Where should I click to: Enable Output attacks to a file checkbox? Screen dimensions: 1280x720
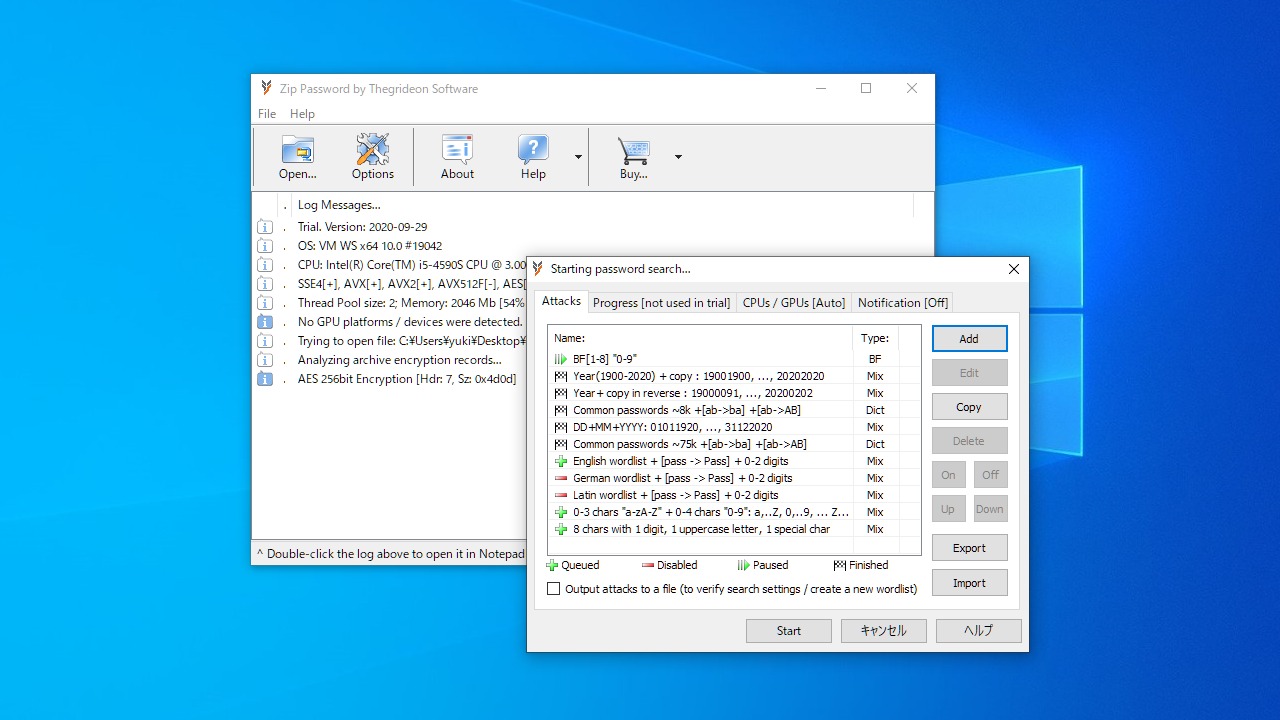tap(554, 589)
